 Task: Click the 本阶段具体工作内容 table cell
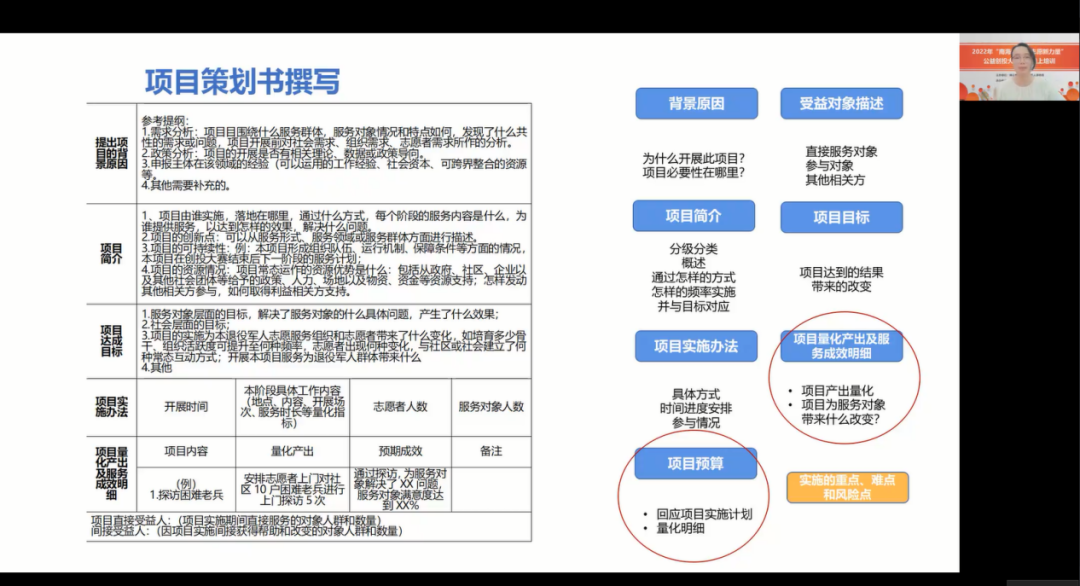click(x=293, y=407)
